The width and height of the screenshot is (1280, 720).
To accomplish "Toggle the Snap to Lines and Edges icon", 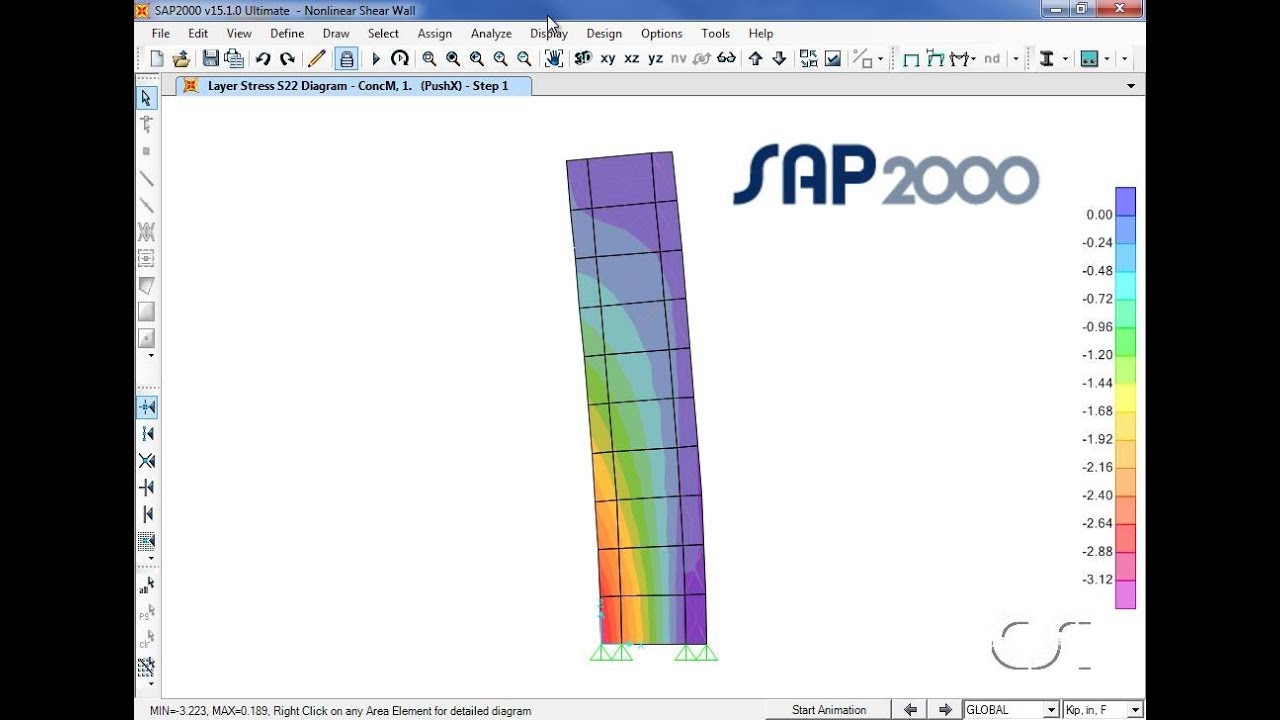I will point(146,514).
